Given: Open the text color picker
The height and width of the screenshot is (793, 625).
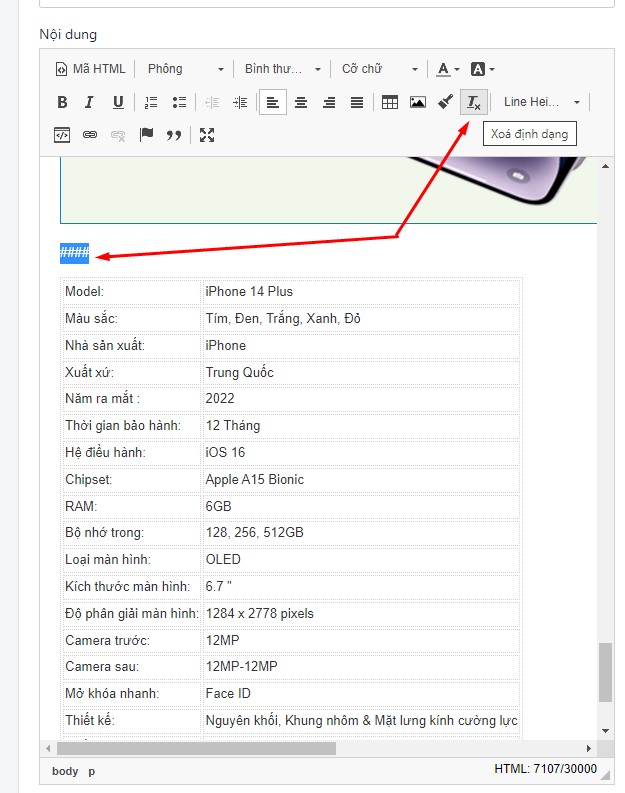Looking at the screenshot, I should (x=447, y=69).
